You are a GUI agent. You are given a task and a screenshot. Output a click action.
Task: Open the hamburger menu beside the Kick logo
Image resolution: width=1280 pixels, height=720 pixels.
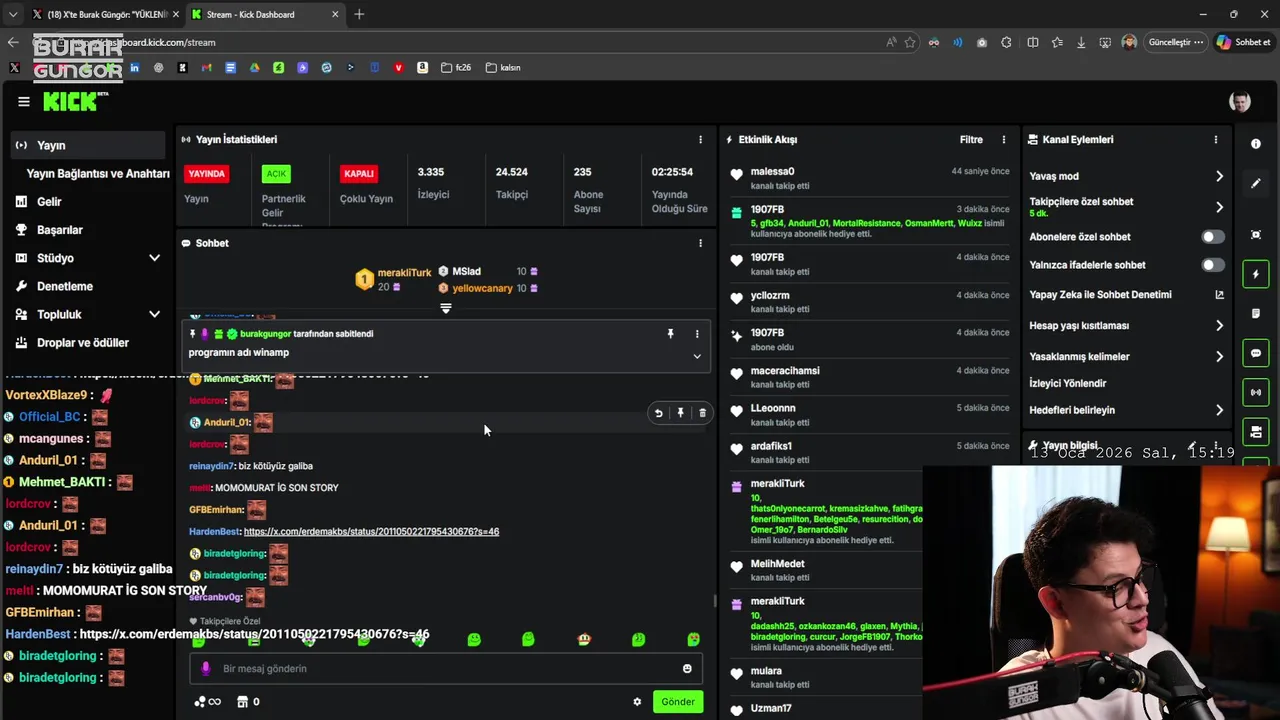click(x=24, y=101)
